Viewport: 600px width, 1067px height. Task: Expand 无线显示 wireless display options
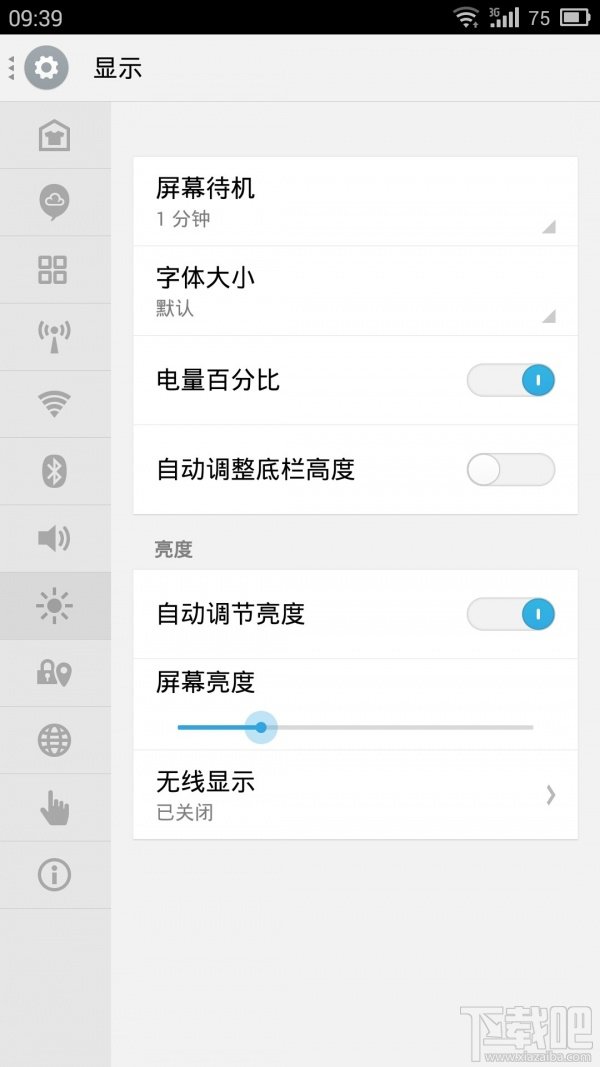(355, 795)
